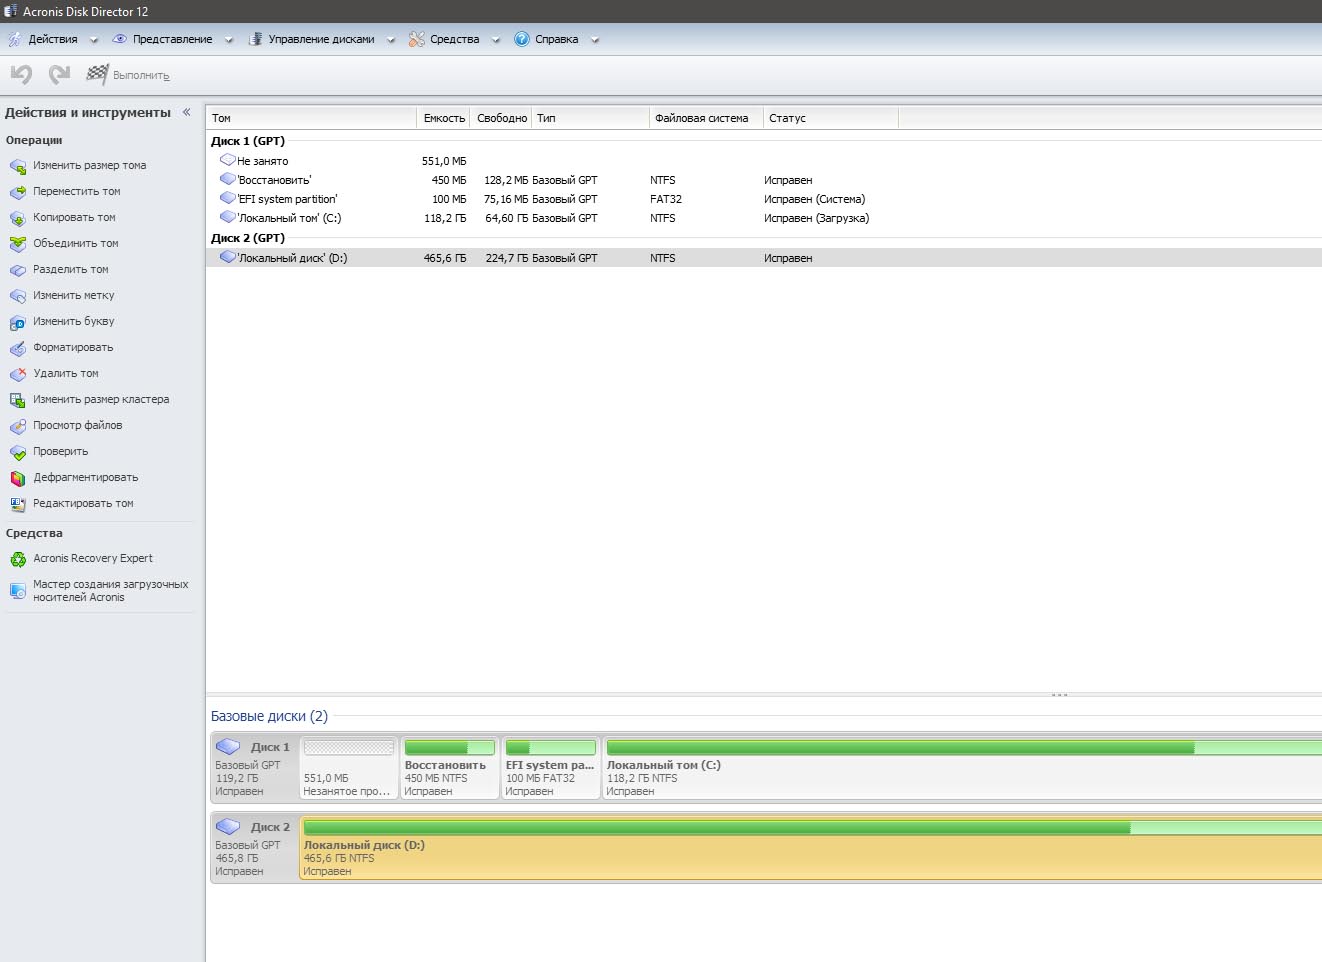The height and width of the screenshot is (962, 1322).
Task: Collapse the Действия и инструменты sidebar panel
Action: (186, 112)
